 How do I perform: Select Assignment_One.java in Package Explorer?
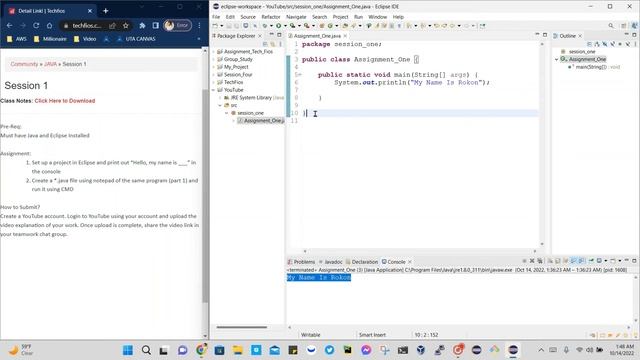click(x=260, y=120)
